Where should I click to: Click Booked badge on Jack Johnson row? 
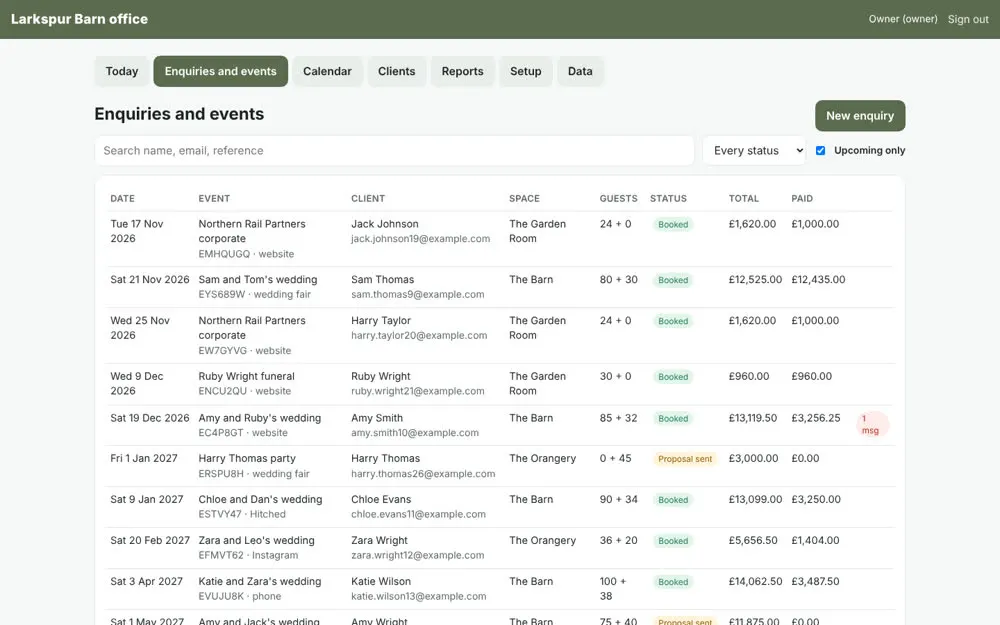[673, 224]
